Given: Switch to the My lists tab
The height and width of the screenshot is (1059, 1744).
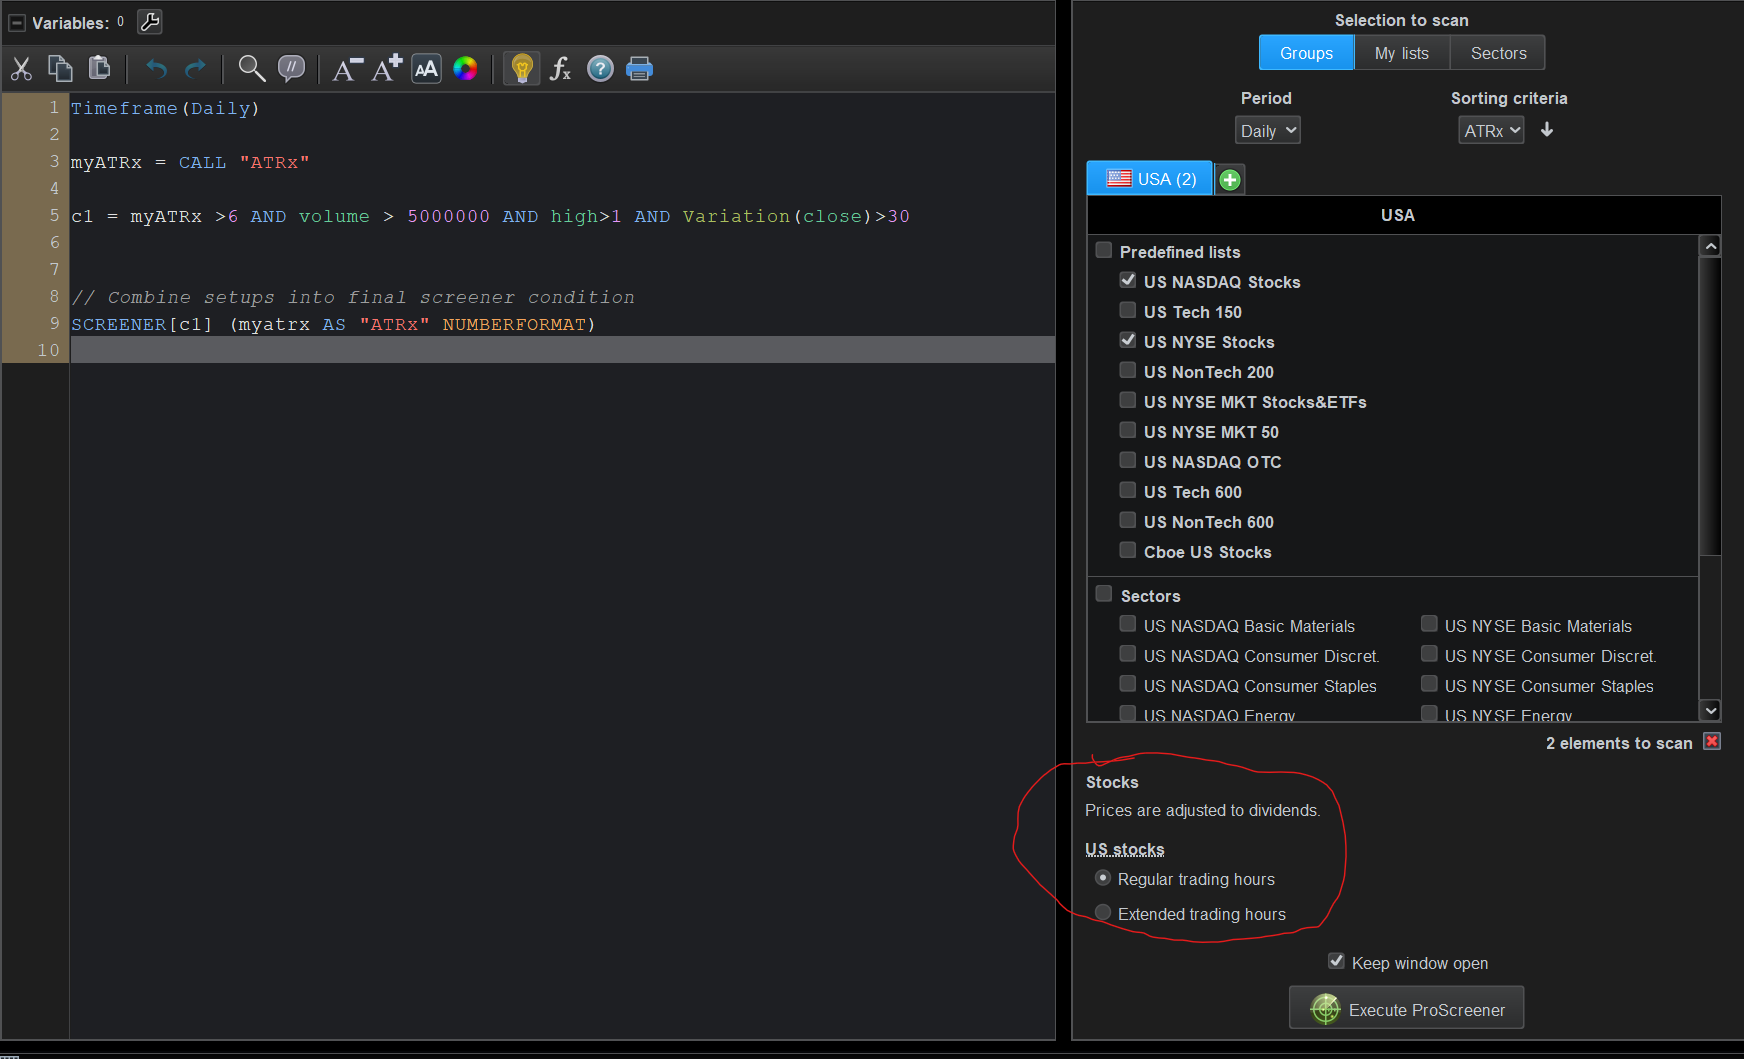Looking at the screenshot, I should (1401, 53).
